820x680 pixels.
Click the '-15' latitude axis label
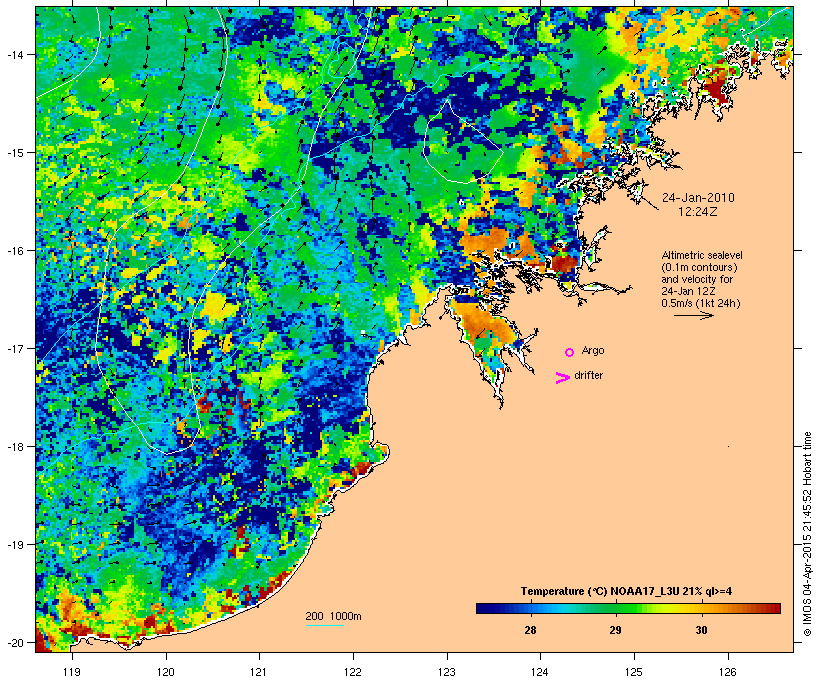14,152
